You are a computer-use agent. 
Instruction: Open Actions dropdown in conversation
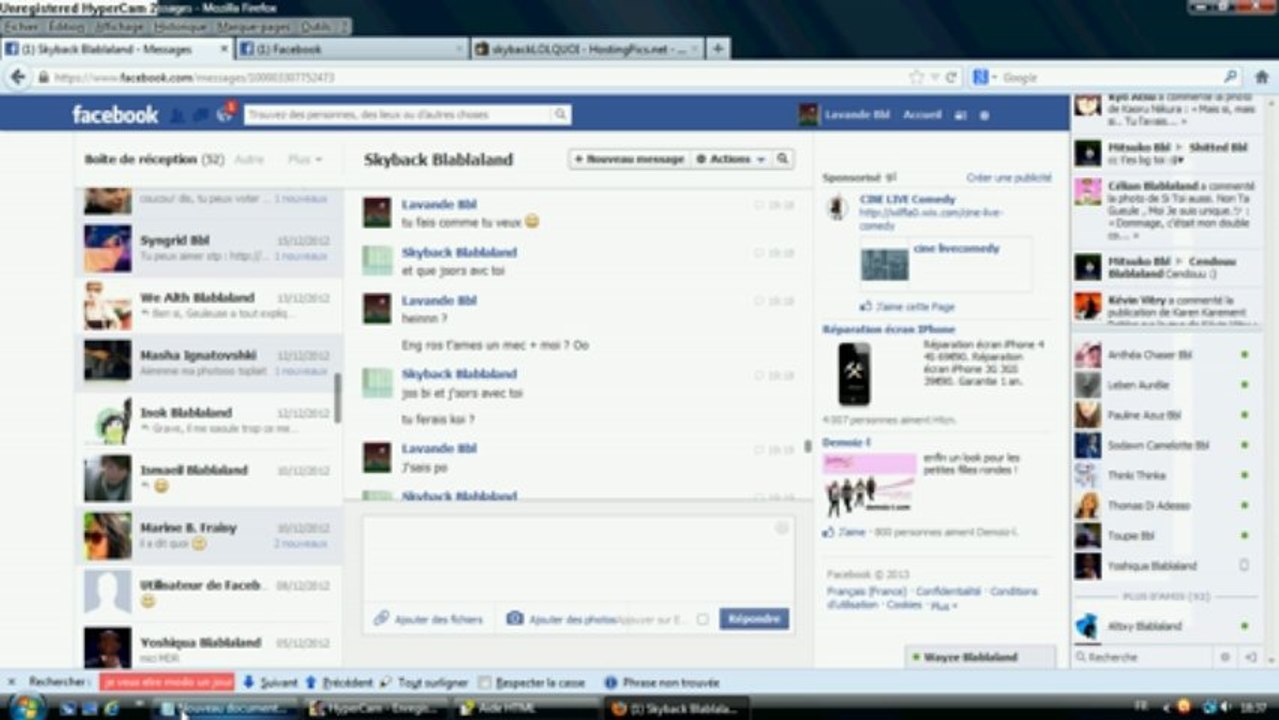click(730, 159)
